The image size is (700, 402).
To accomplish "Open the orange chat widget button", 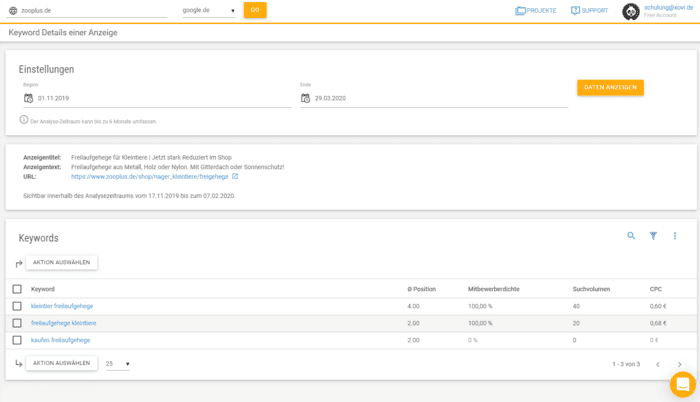I will click(682, 384).
